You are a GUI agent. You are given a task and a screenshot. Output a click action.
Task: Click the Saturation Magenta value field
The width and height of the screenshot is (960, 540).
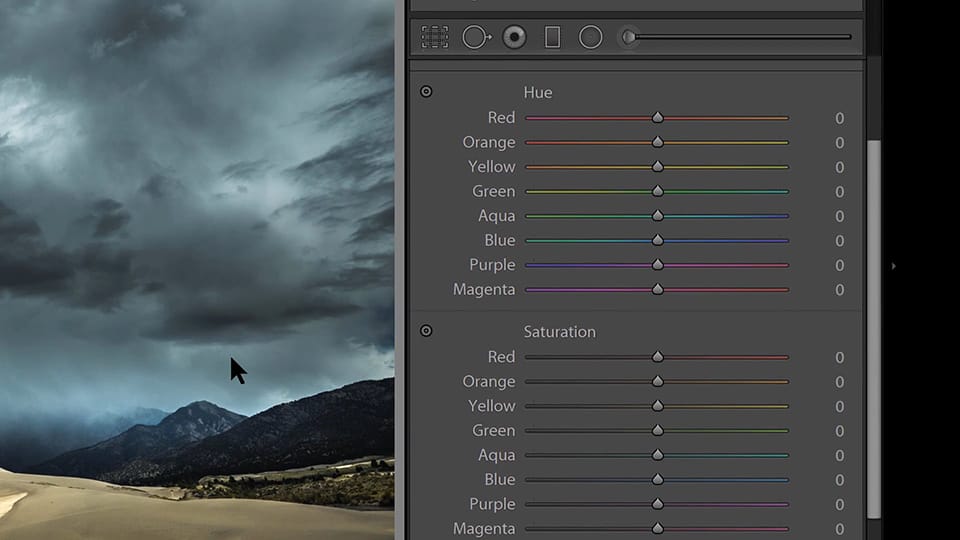pos(839,529)
